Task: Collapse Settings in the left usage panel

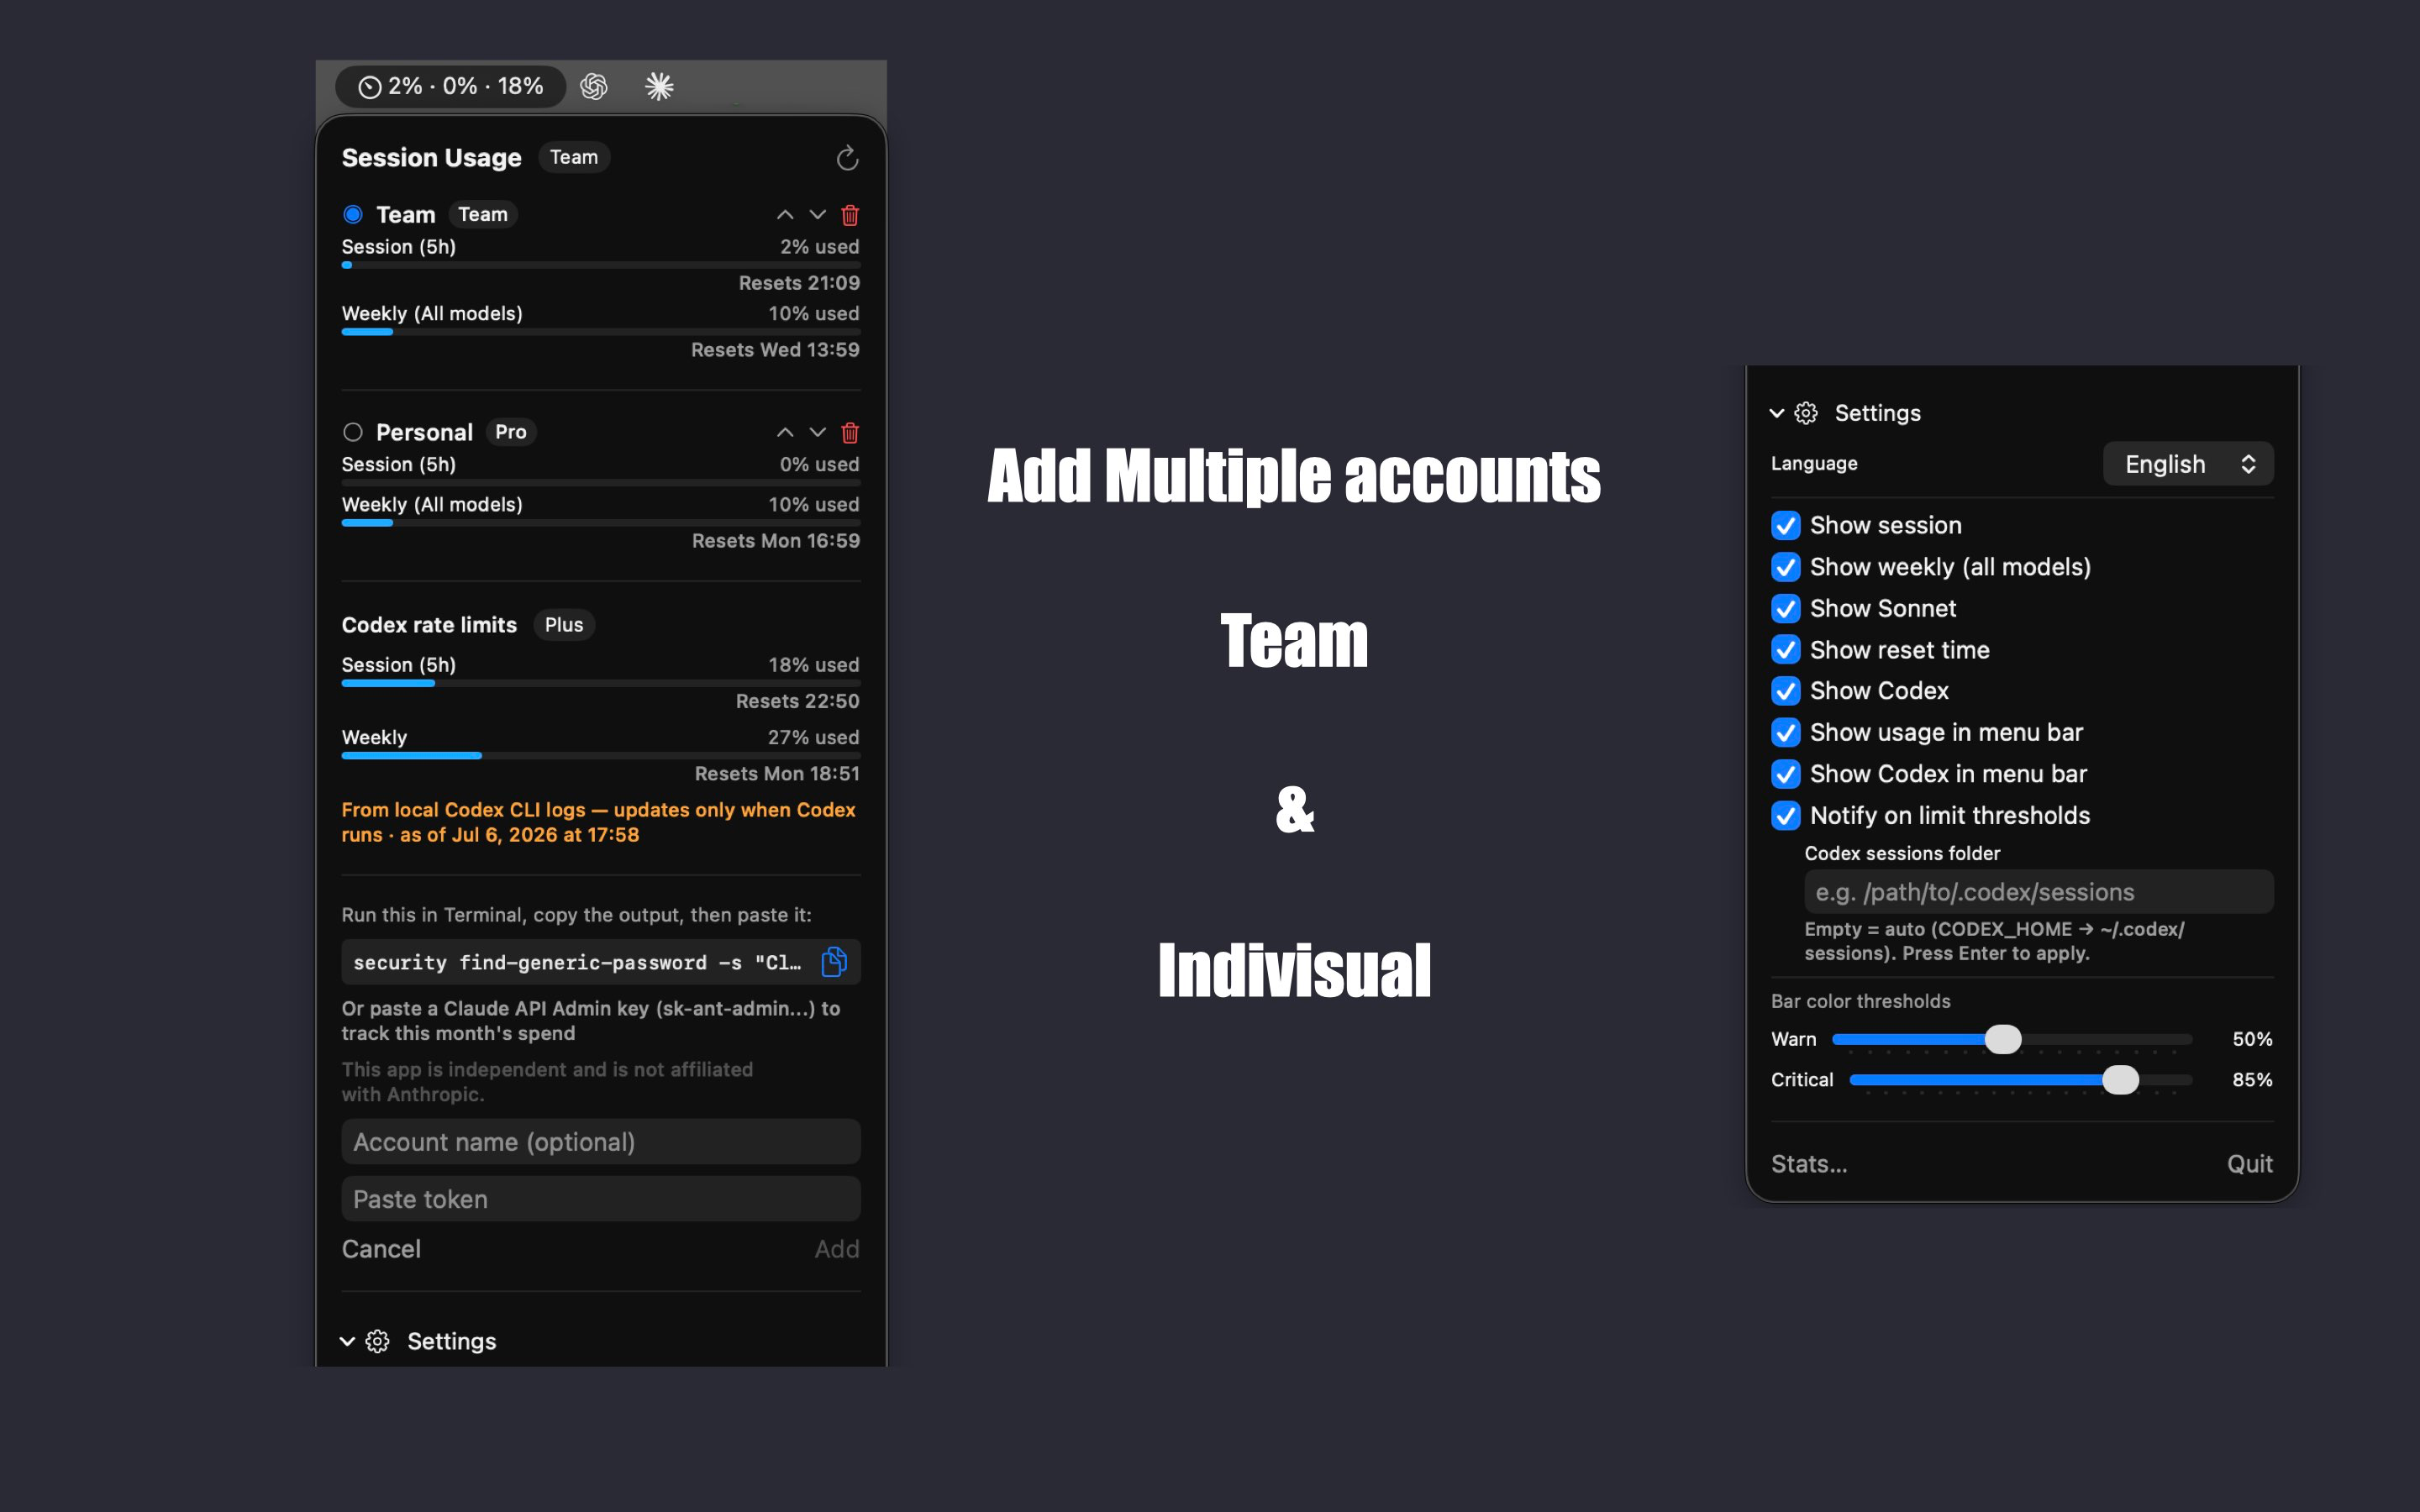Action: coord(347,1342)
